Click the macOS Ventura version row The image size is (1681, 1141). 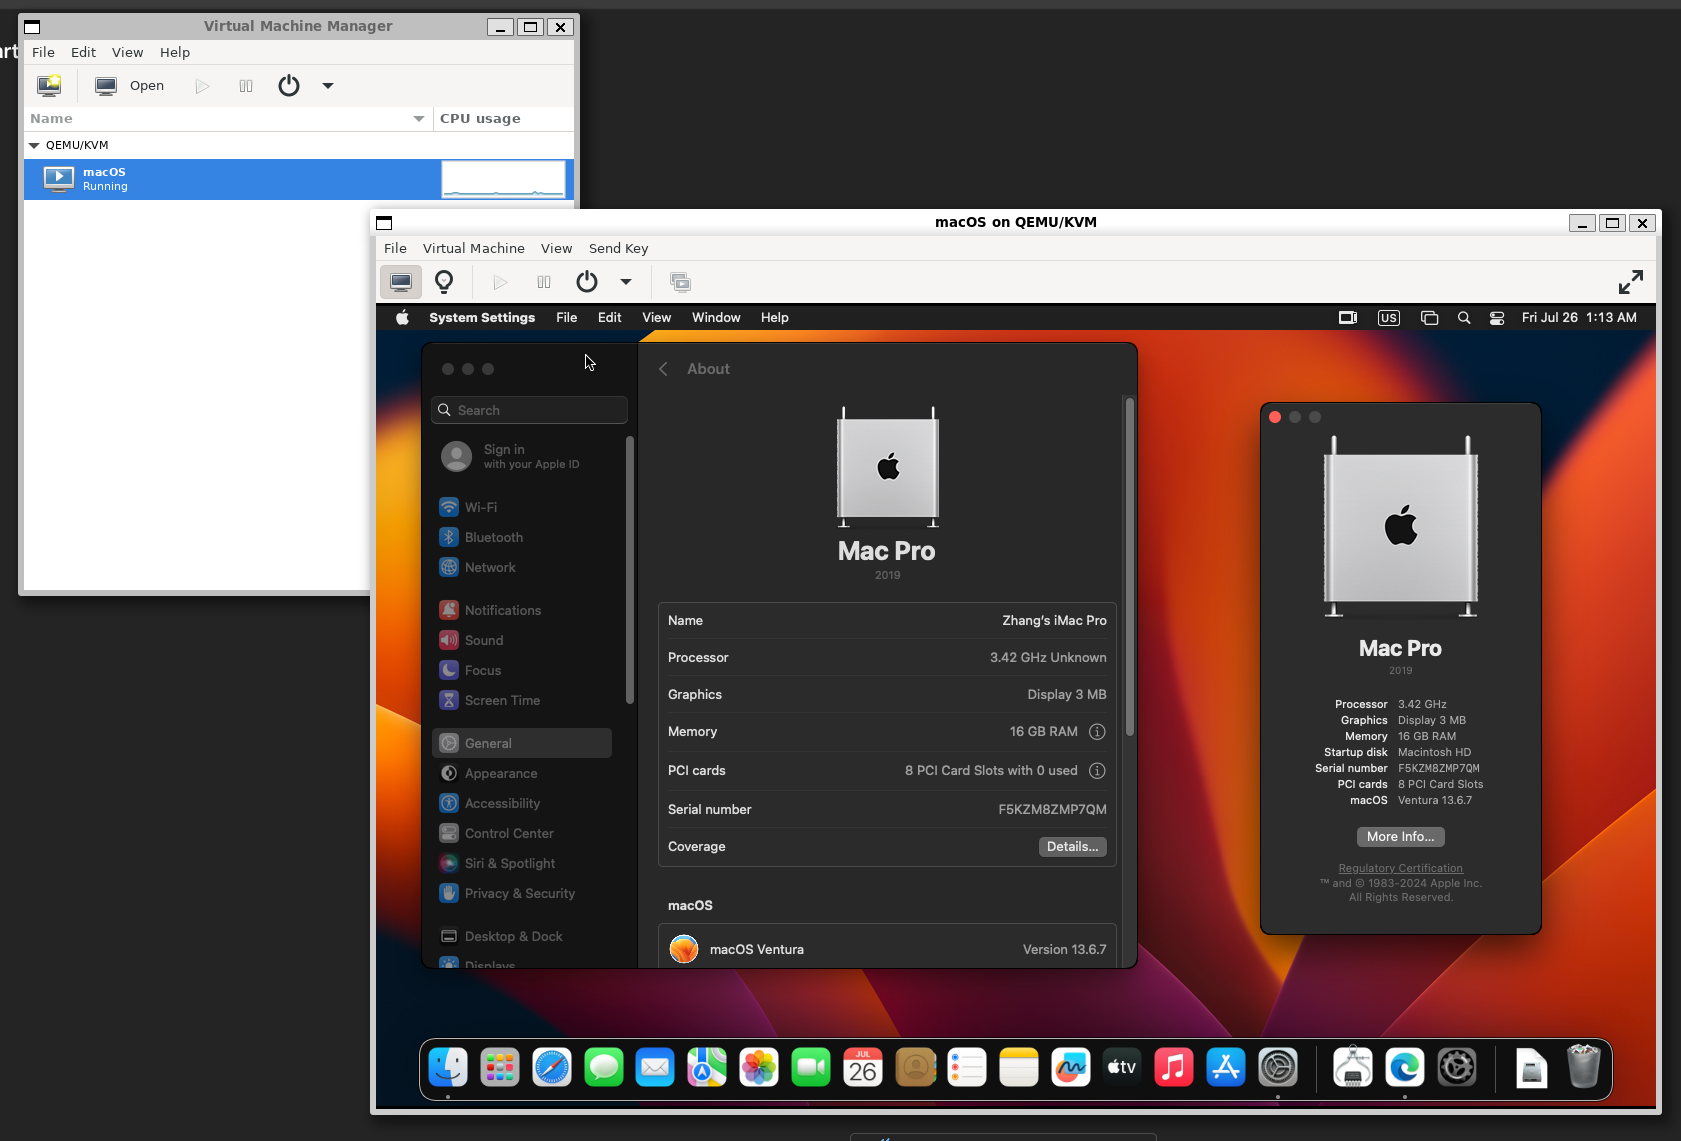pos(887,949)
